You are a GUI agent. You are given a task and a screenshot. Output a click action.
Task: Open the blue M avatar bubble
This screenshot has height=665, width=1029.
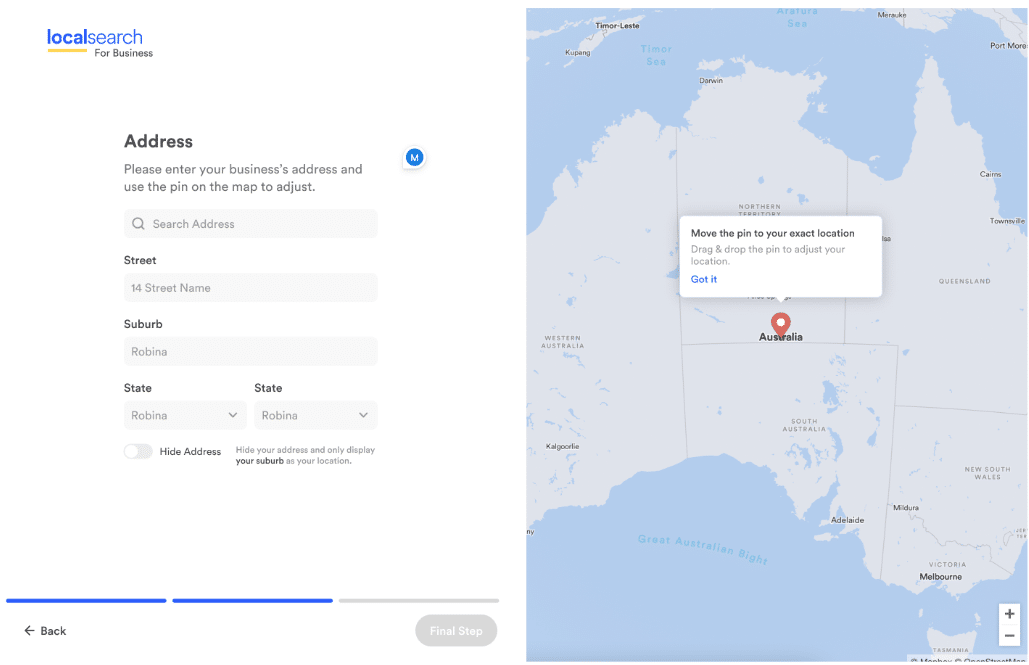pos(413,157)
